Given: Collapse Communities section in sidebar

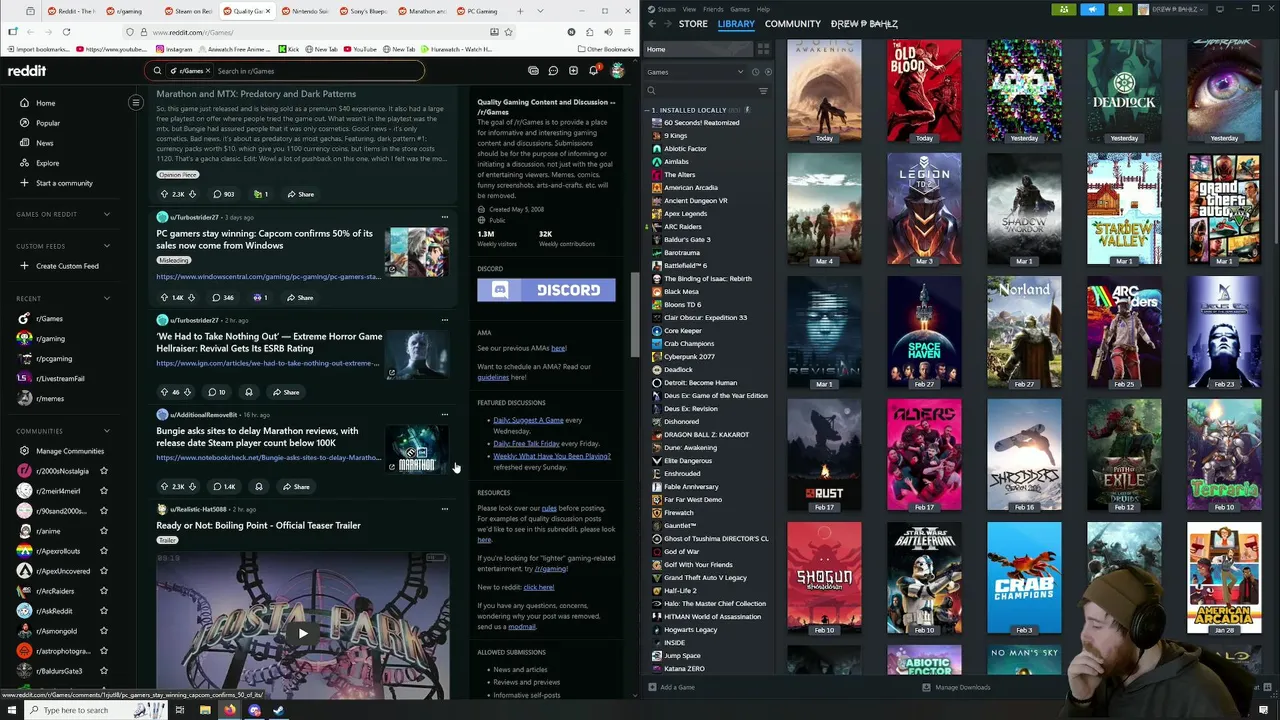Looking at the screenshot, I should click(x=107, y=431).
